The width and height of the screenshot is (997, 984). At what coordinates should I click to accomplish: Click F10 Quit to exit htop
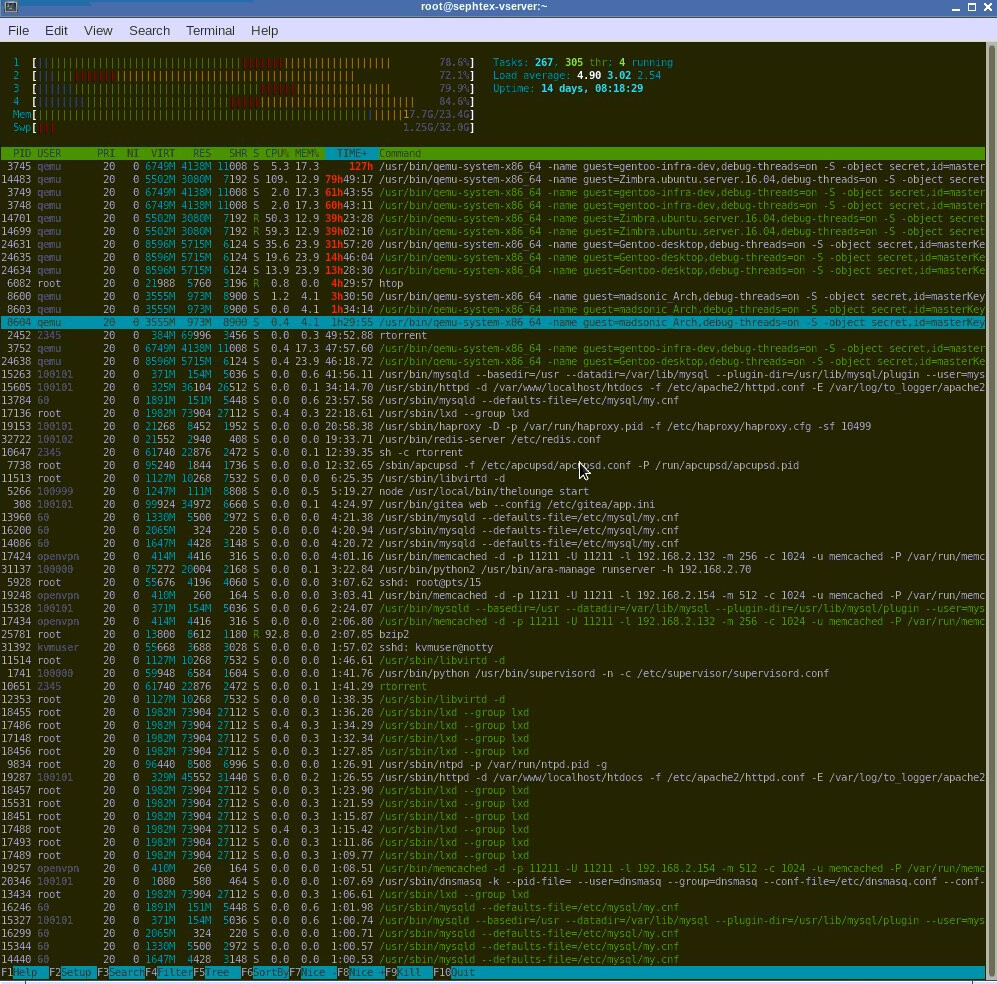pyautogui.click(x=462, y=972)
